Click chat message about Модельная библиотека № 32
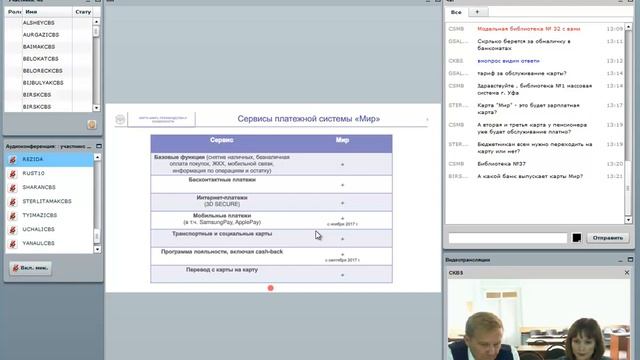This screenshot has height=360, width=640. tap(529, 29)
